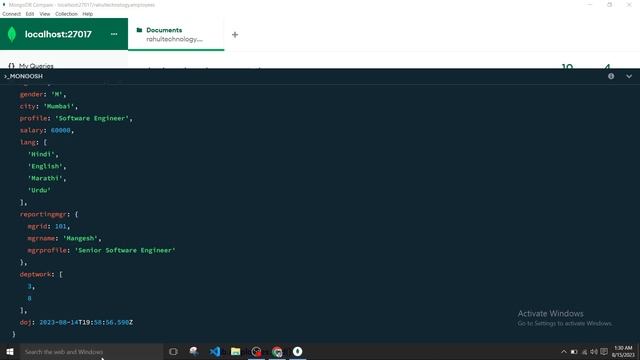Open localhost:27017 connection options menu
640x360 pixels.
pyautogui.click(x=114, y=34)
